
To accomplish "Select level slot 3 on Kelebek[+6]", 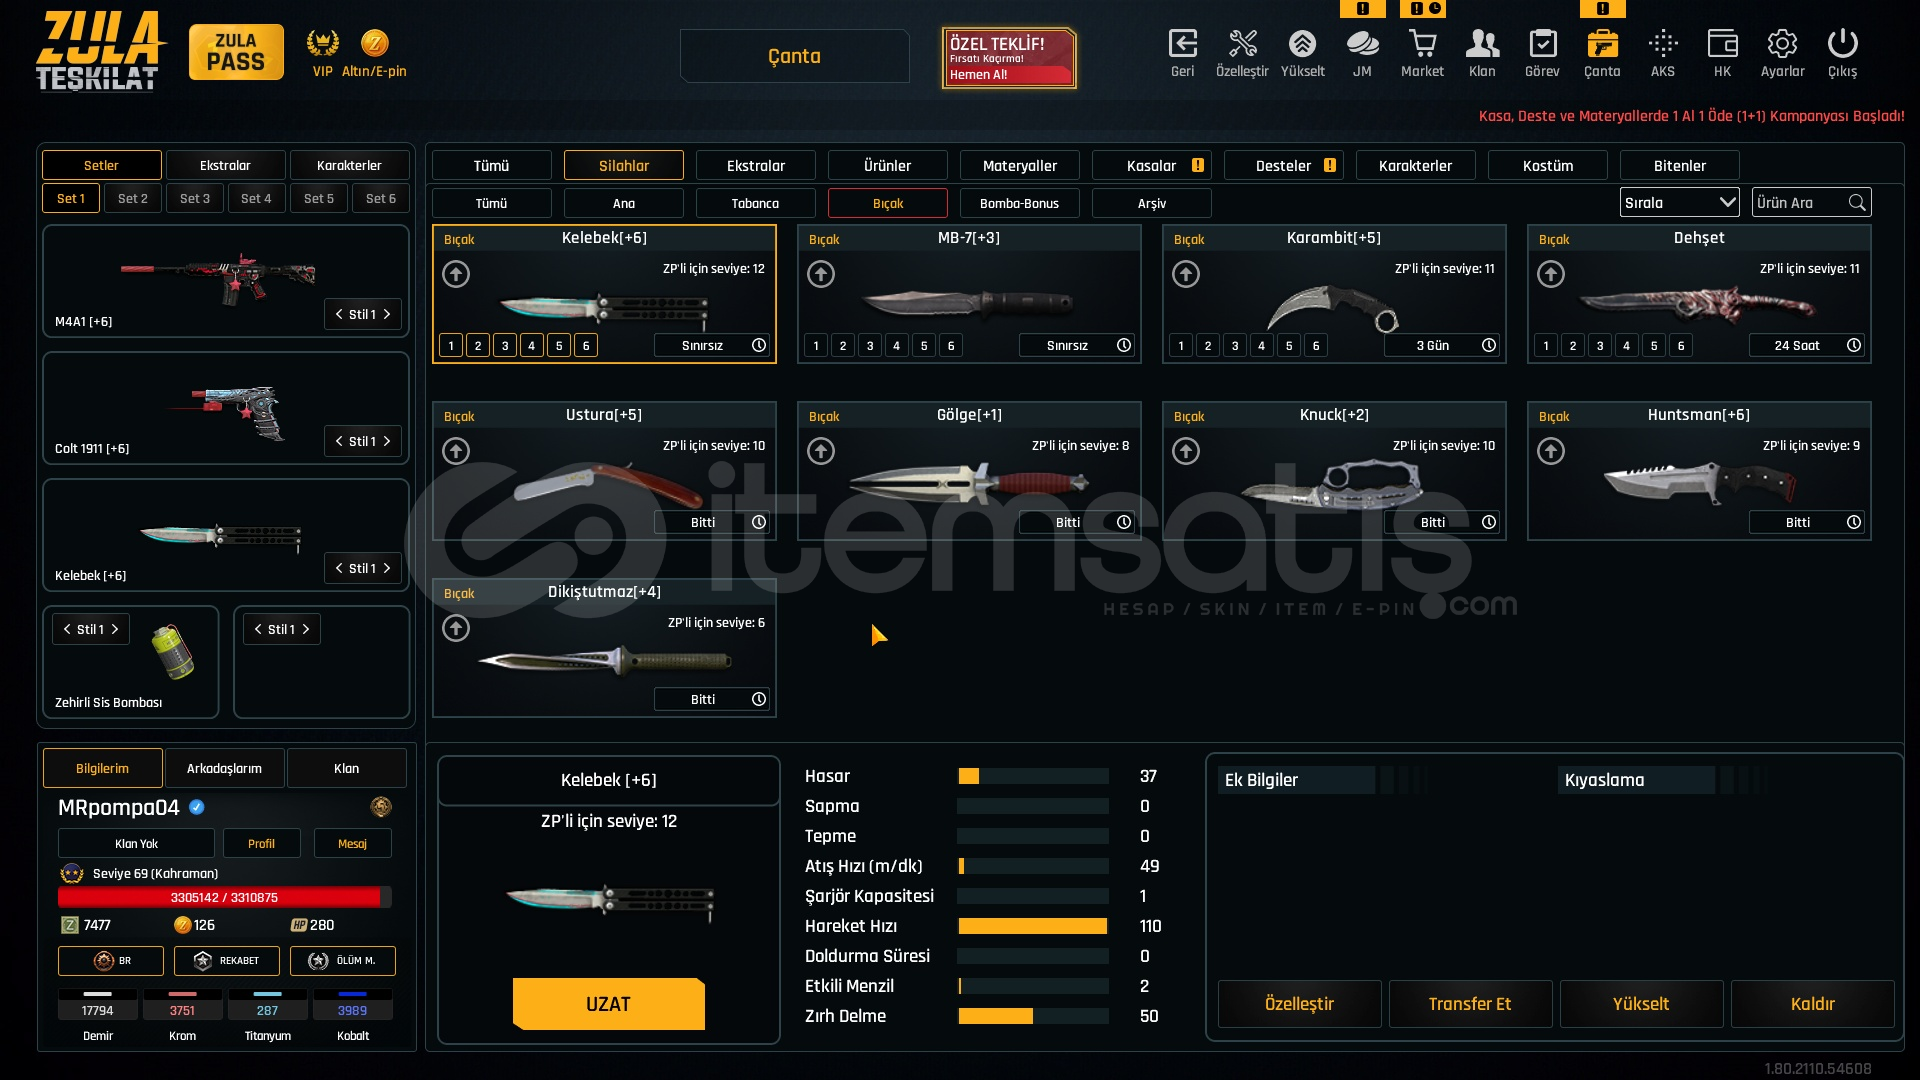I will [505, 346].
